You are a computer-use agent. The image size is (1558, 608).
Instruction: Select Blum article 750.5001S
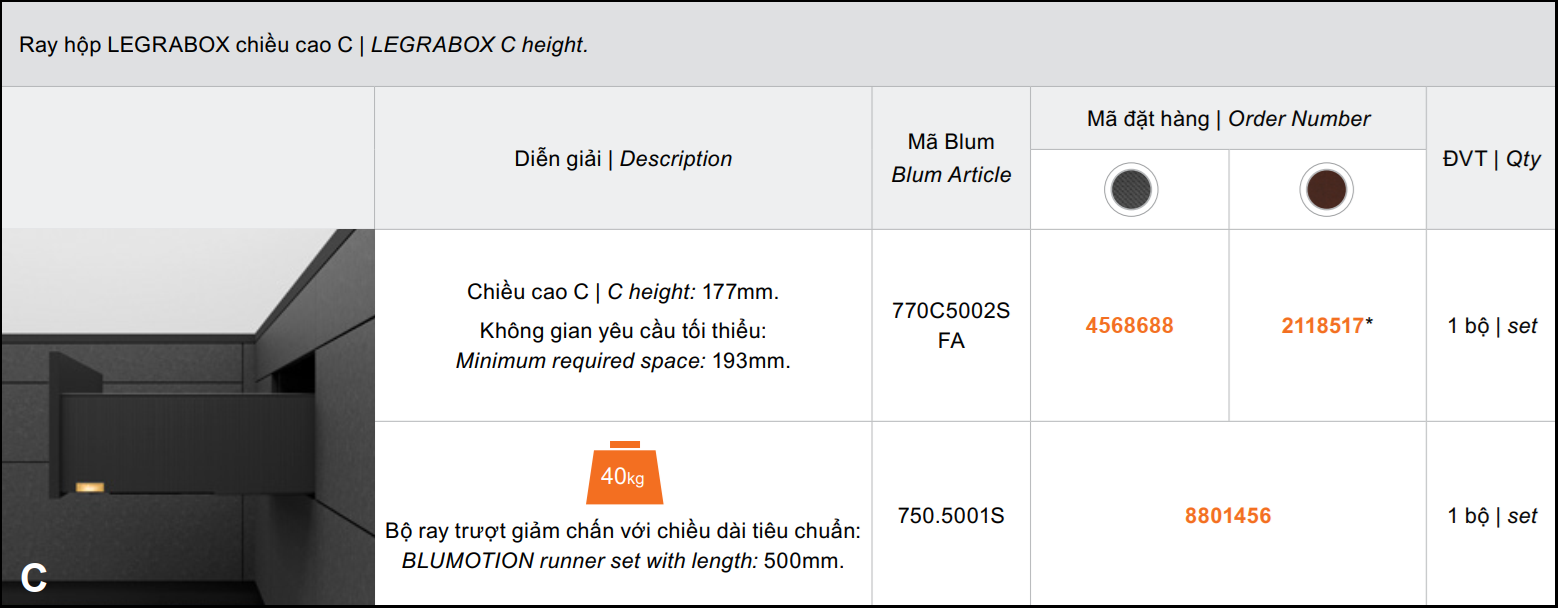[951, 516]
